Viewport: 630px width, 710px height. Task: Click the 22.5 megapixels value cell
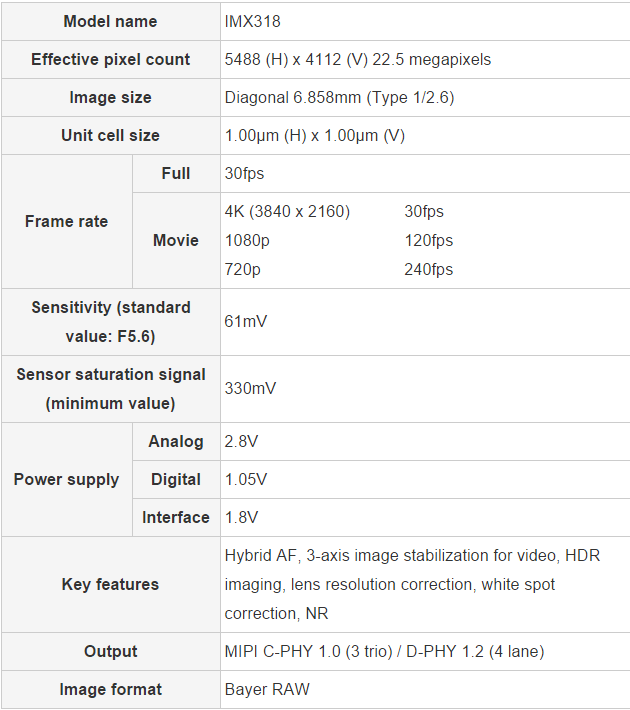(358, 59)
